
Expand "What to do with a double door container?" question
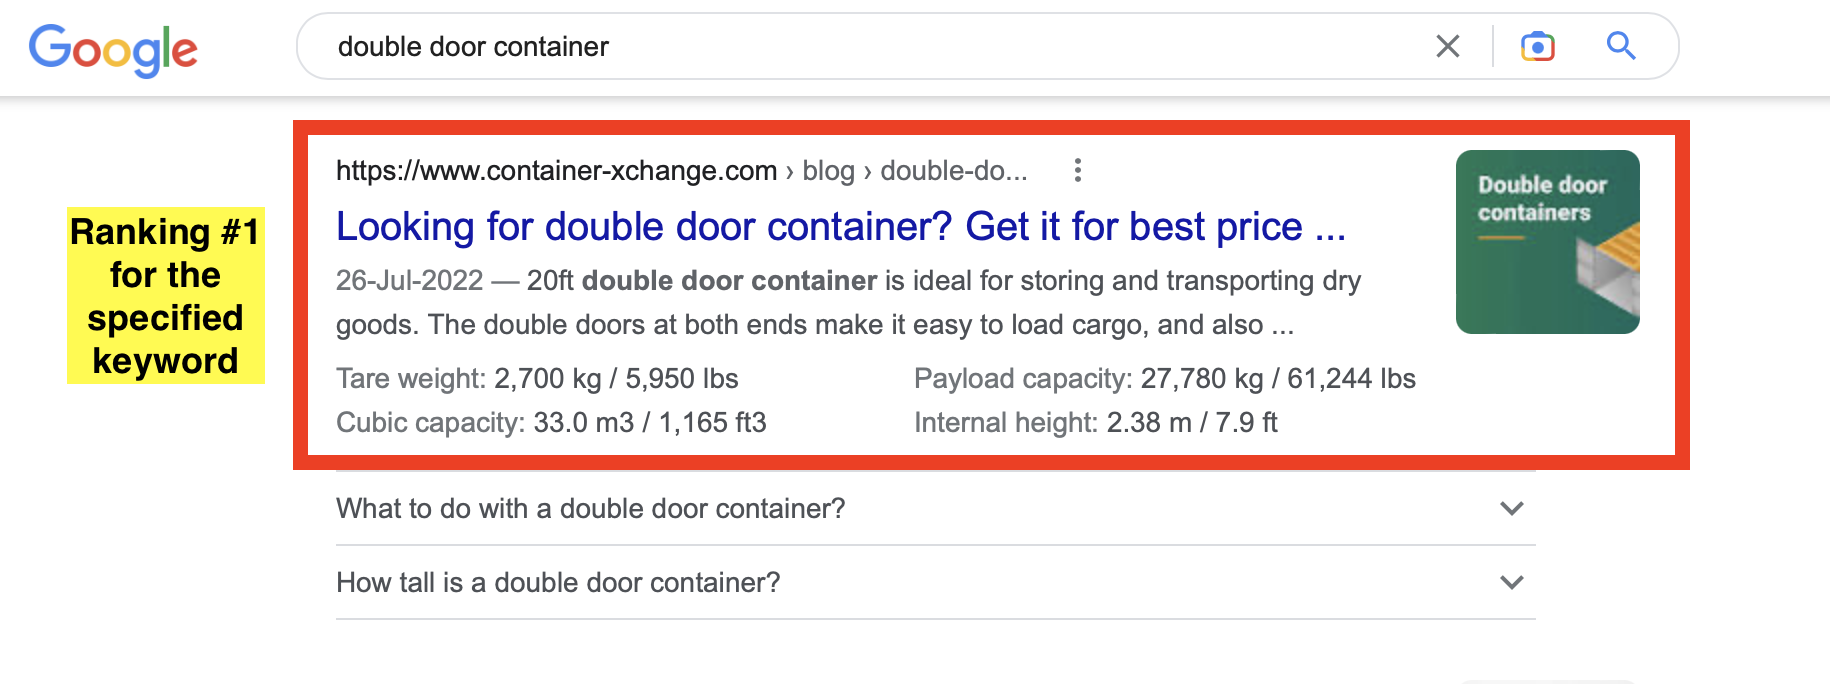[x=590, y=509]
